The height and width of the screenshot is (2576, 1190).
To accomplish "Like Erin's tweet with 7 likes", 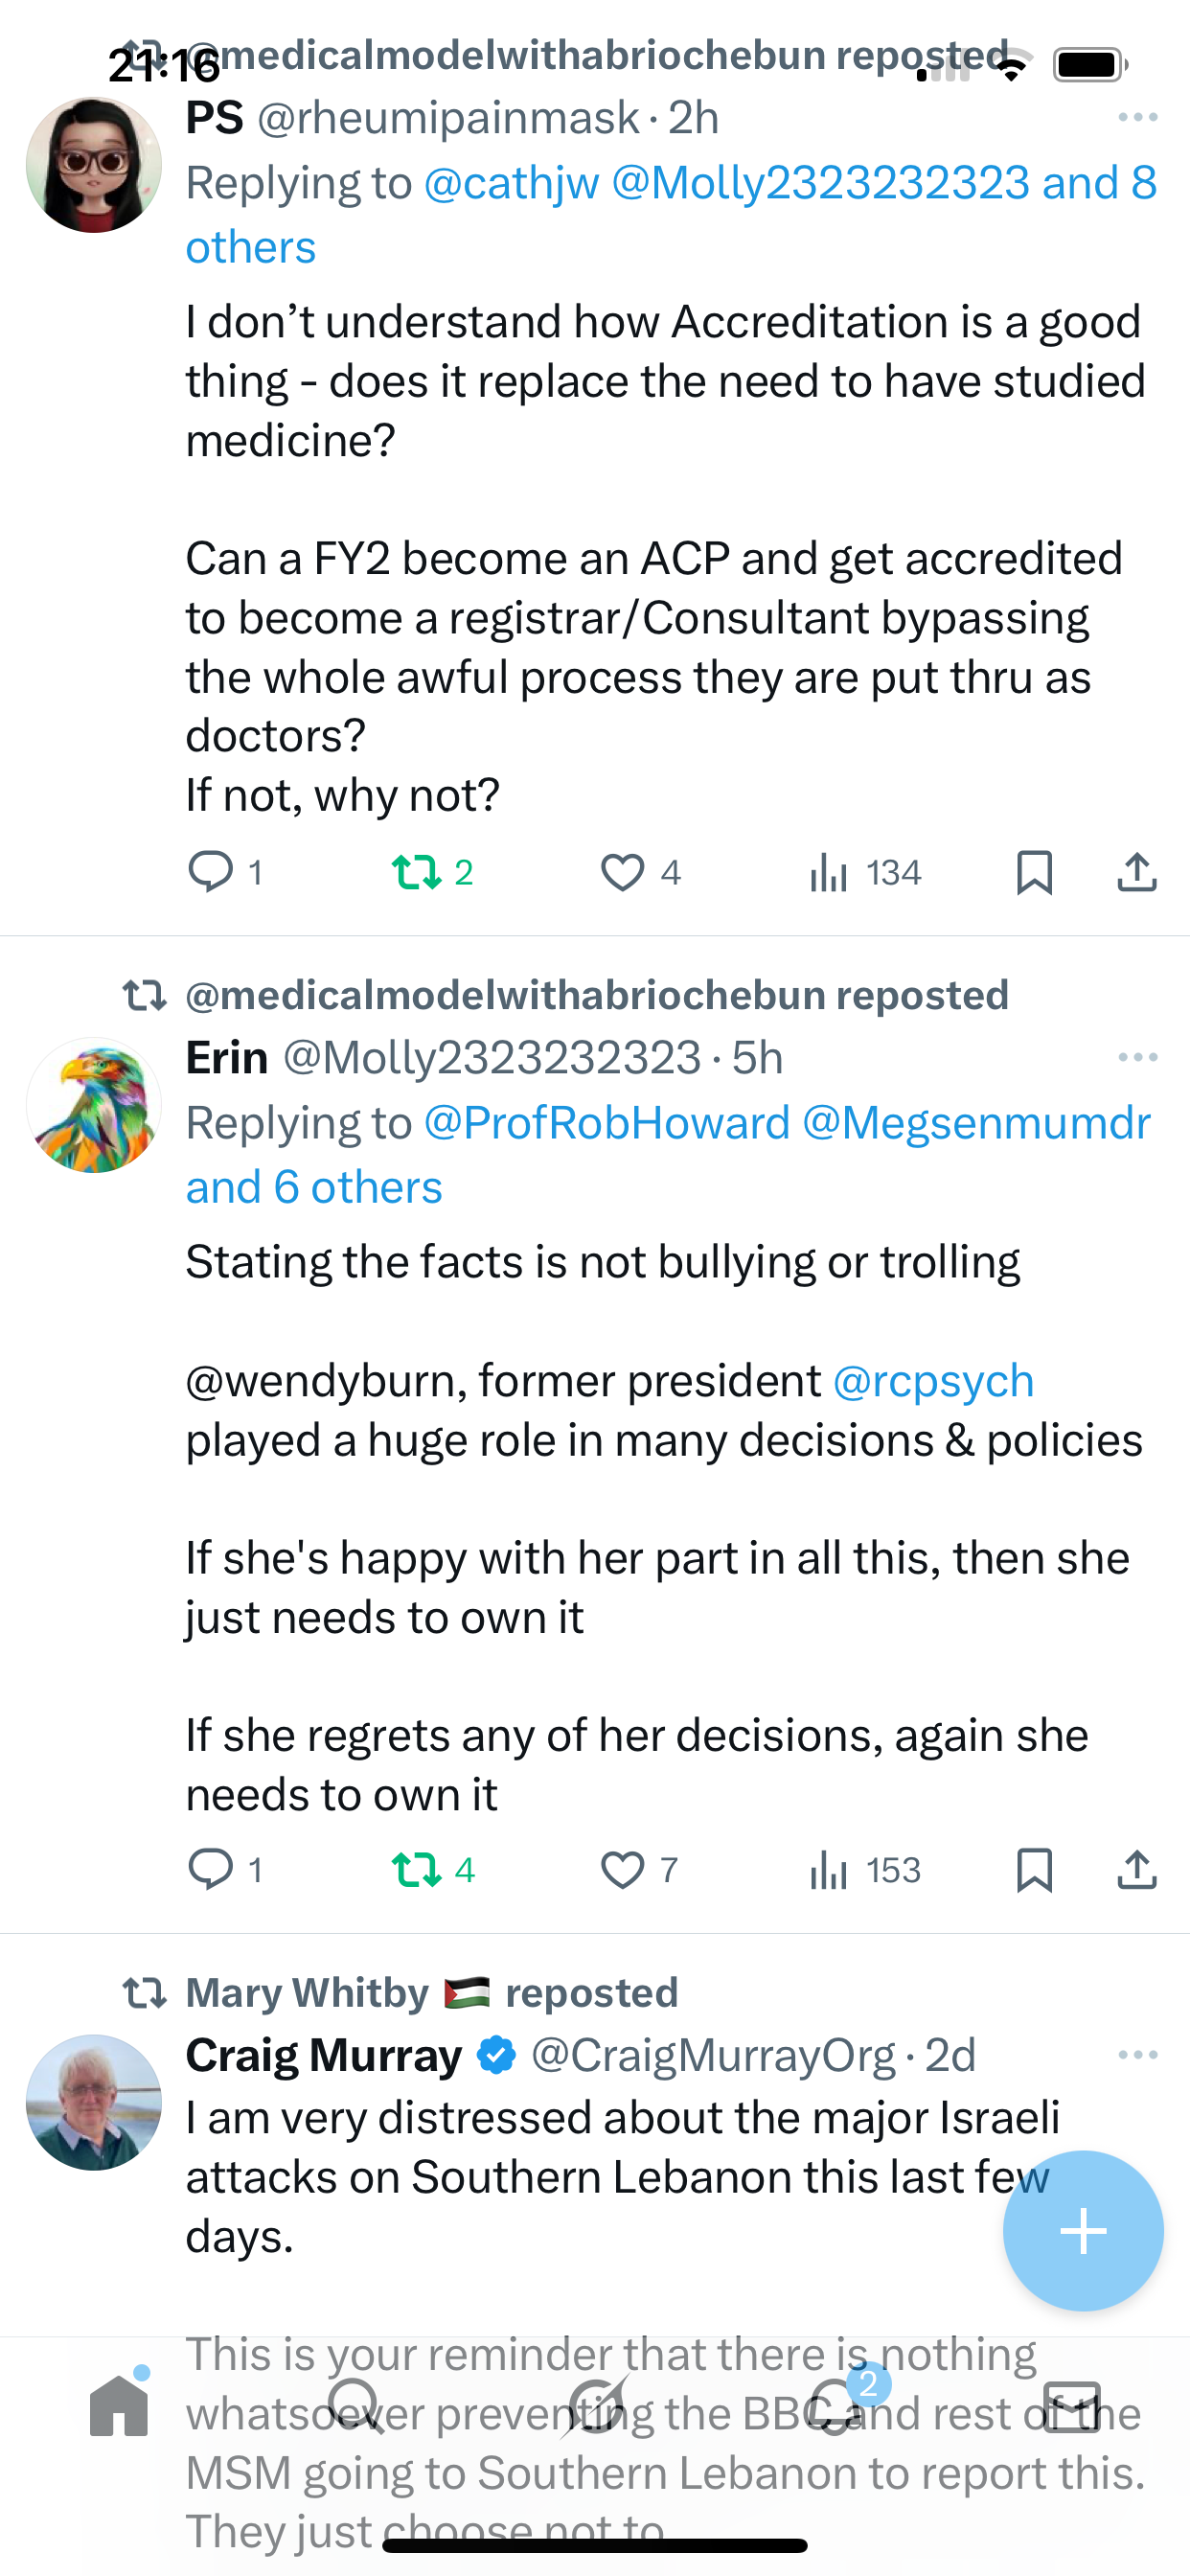I will point(622,1869).
